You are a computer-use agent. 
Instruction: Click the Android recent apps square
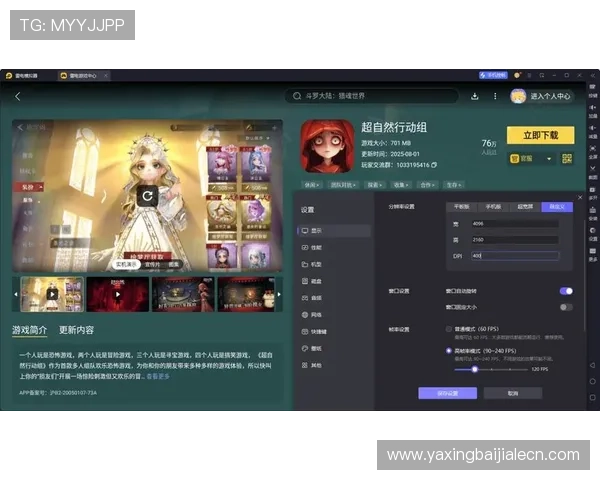coord(592,397)
